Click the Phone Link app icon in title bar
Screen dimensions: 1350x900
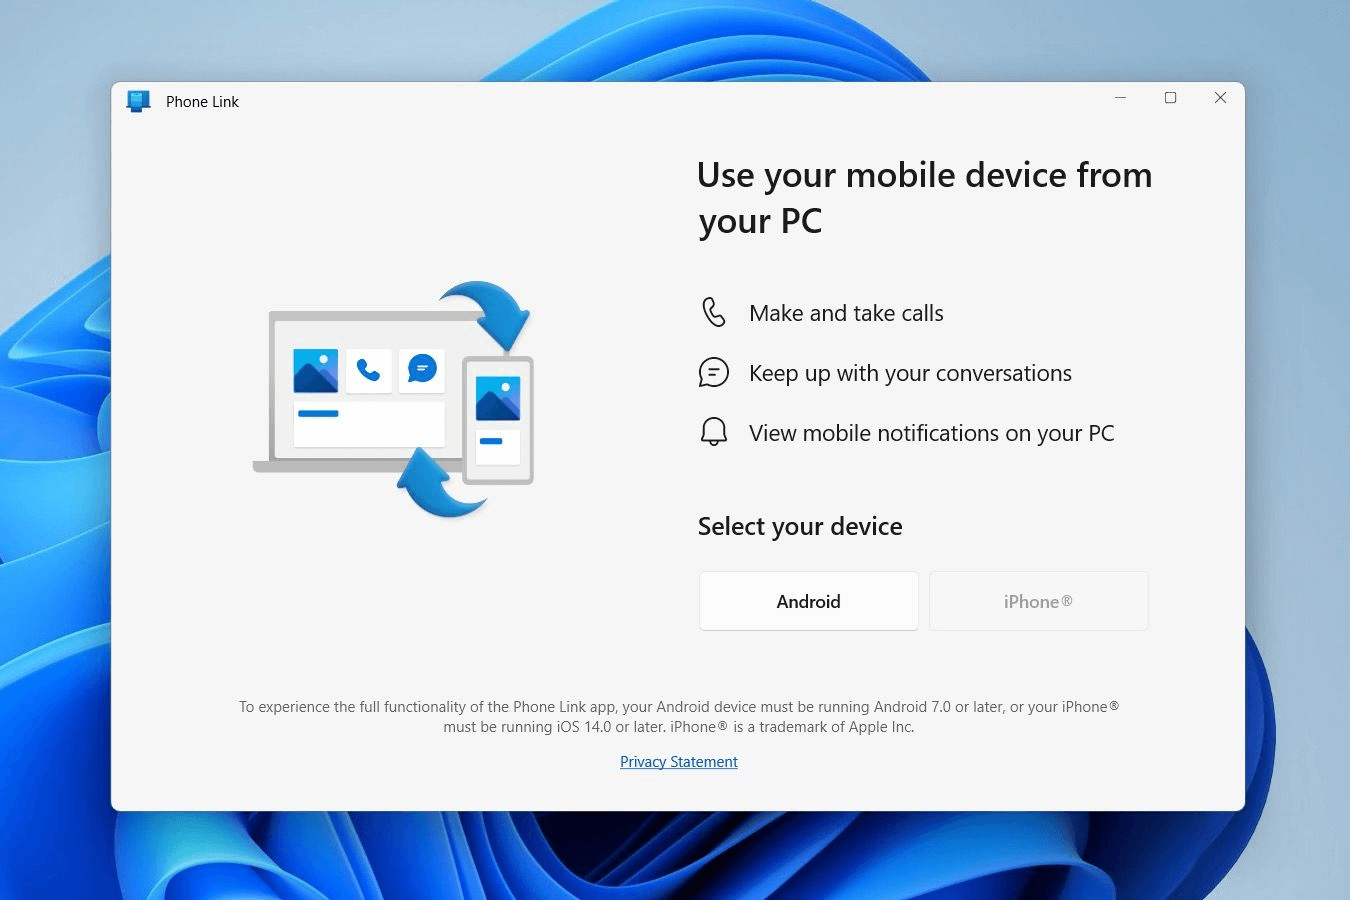(138, 101)
